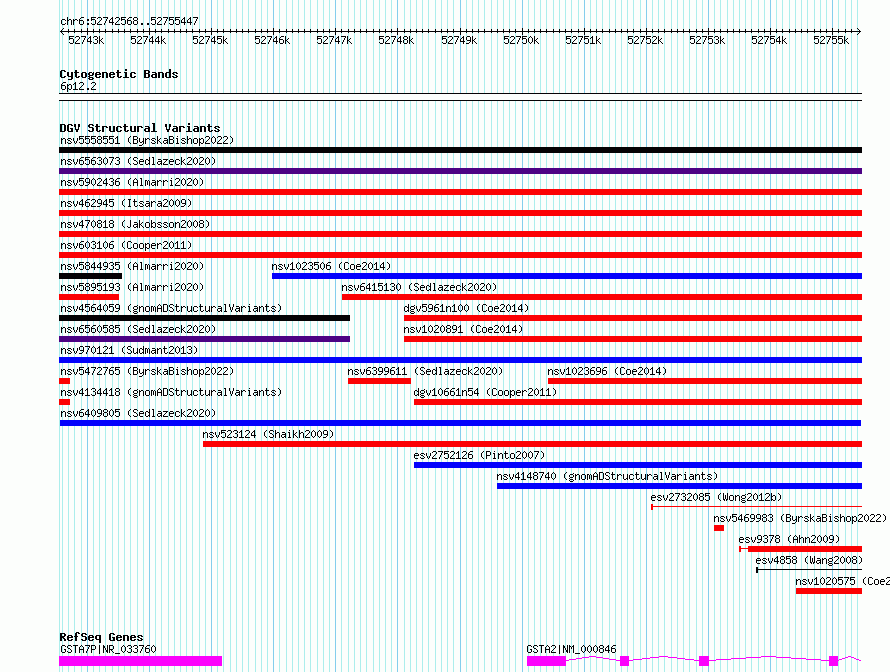
Task: Click the esv2752126 (Pinto2007) blue bar
Action: (637, 465)
